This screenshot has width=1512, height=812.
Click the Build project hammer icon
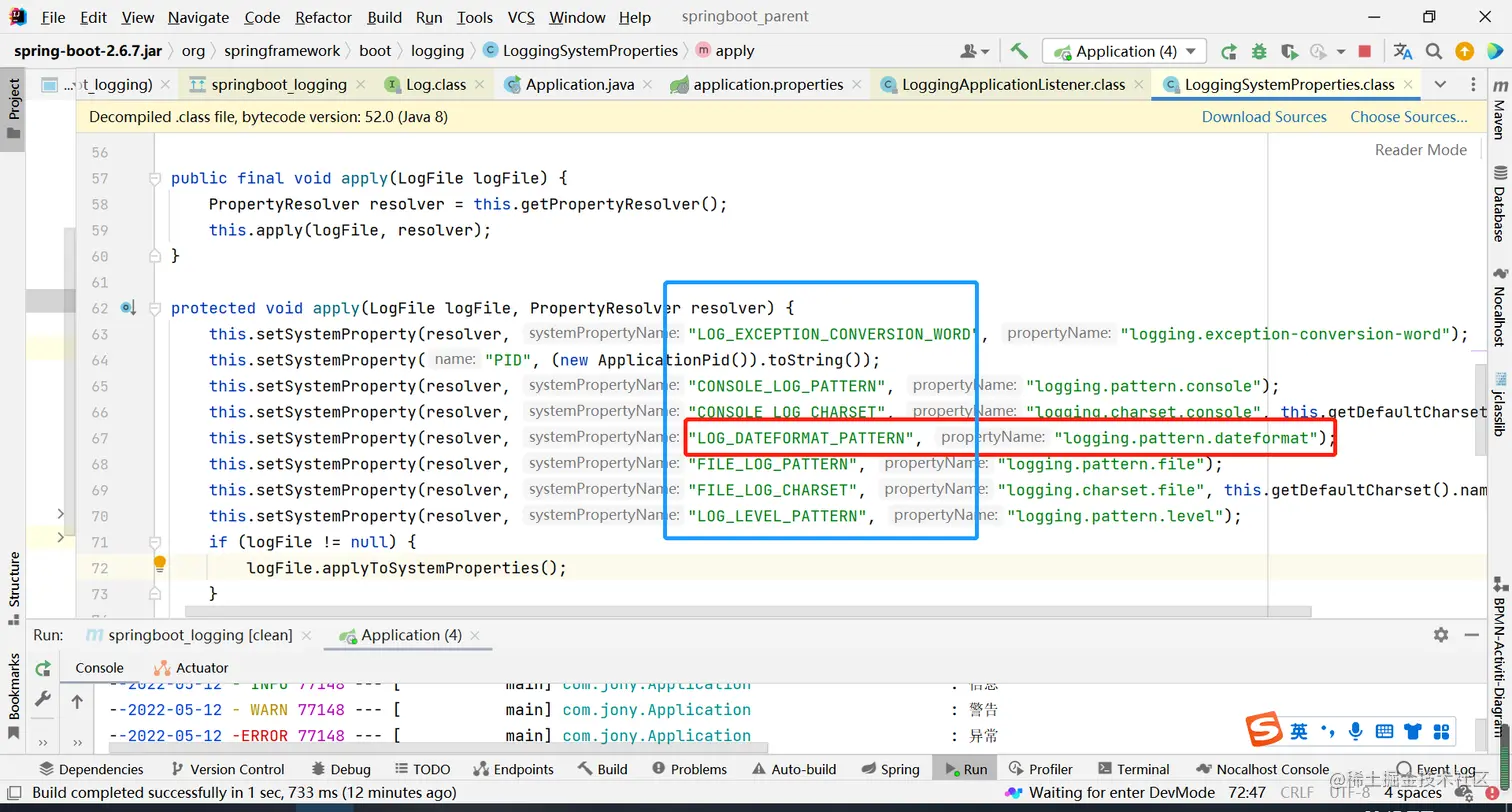1019,51
